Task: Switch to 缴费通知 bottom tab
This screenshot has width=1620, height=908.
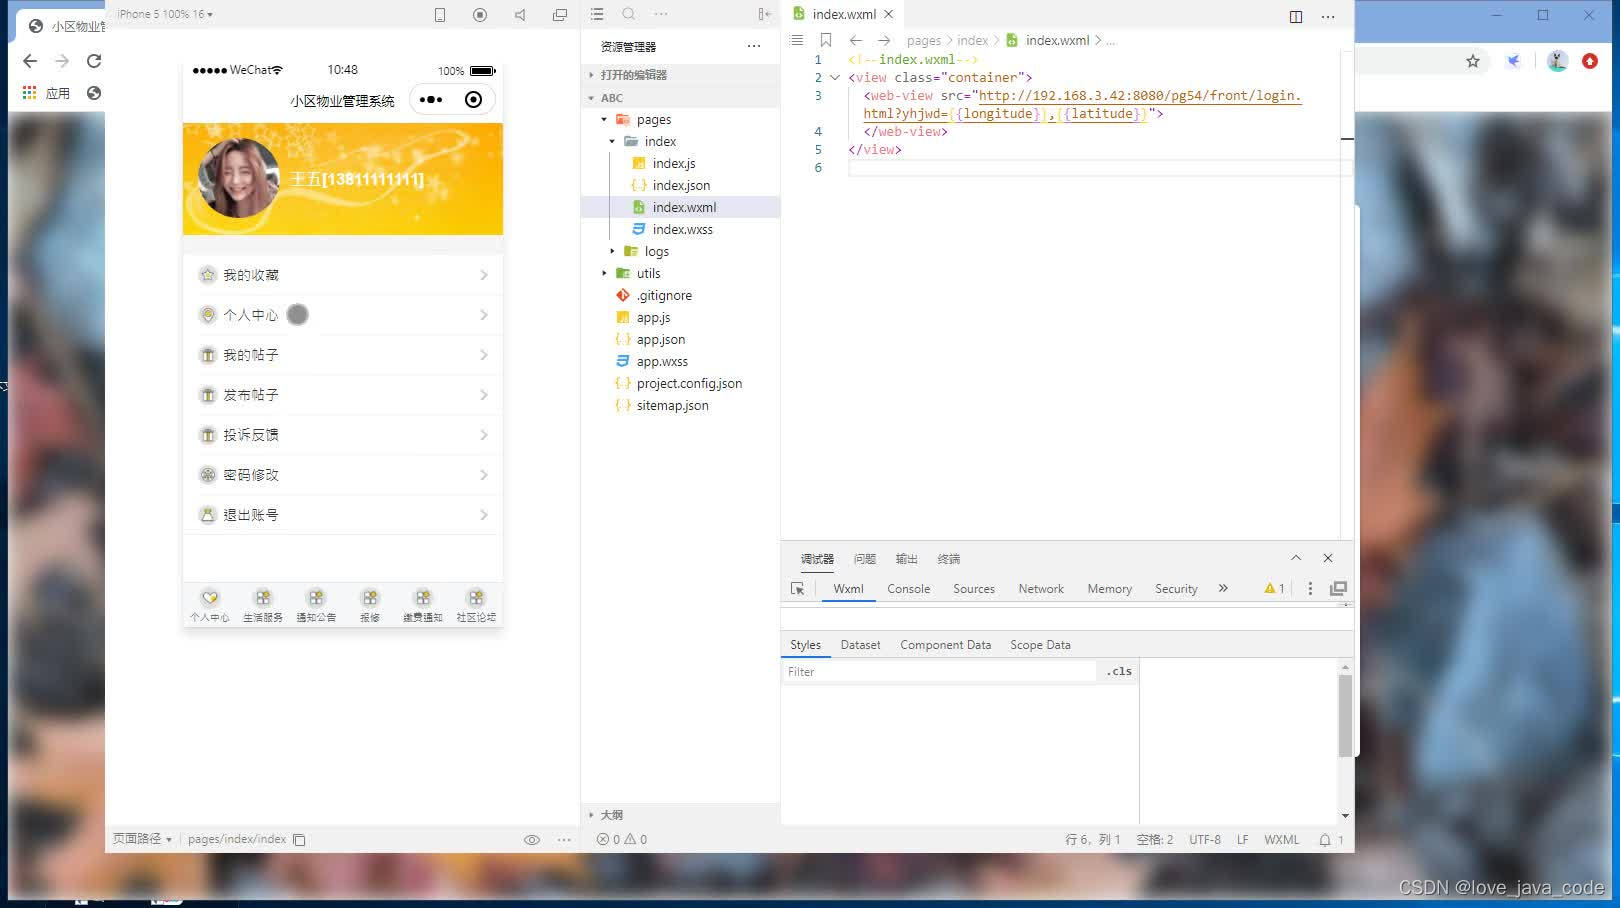Action: click(423, 605)
